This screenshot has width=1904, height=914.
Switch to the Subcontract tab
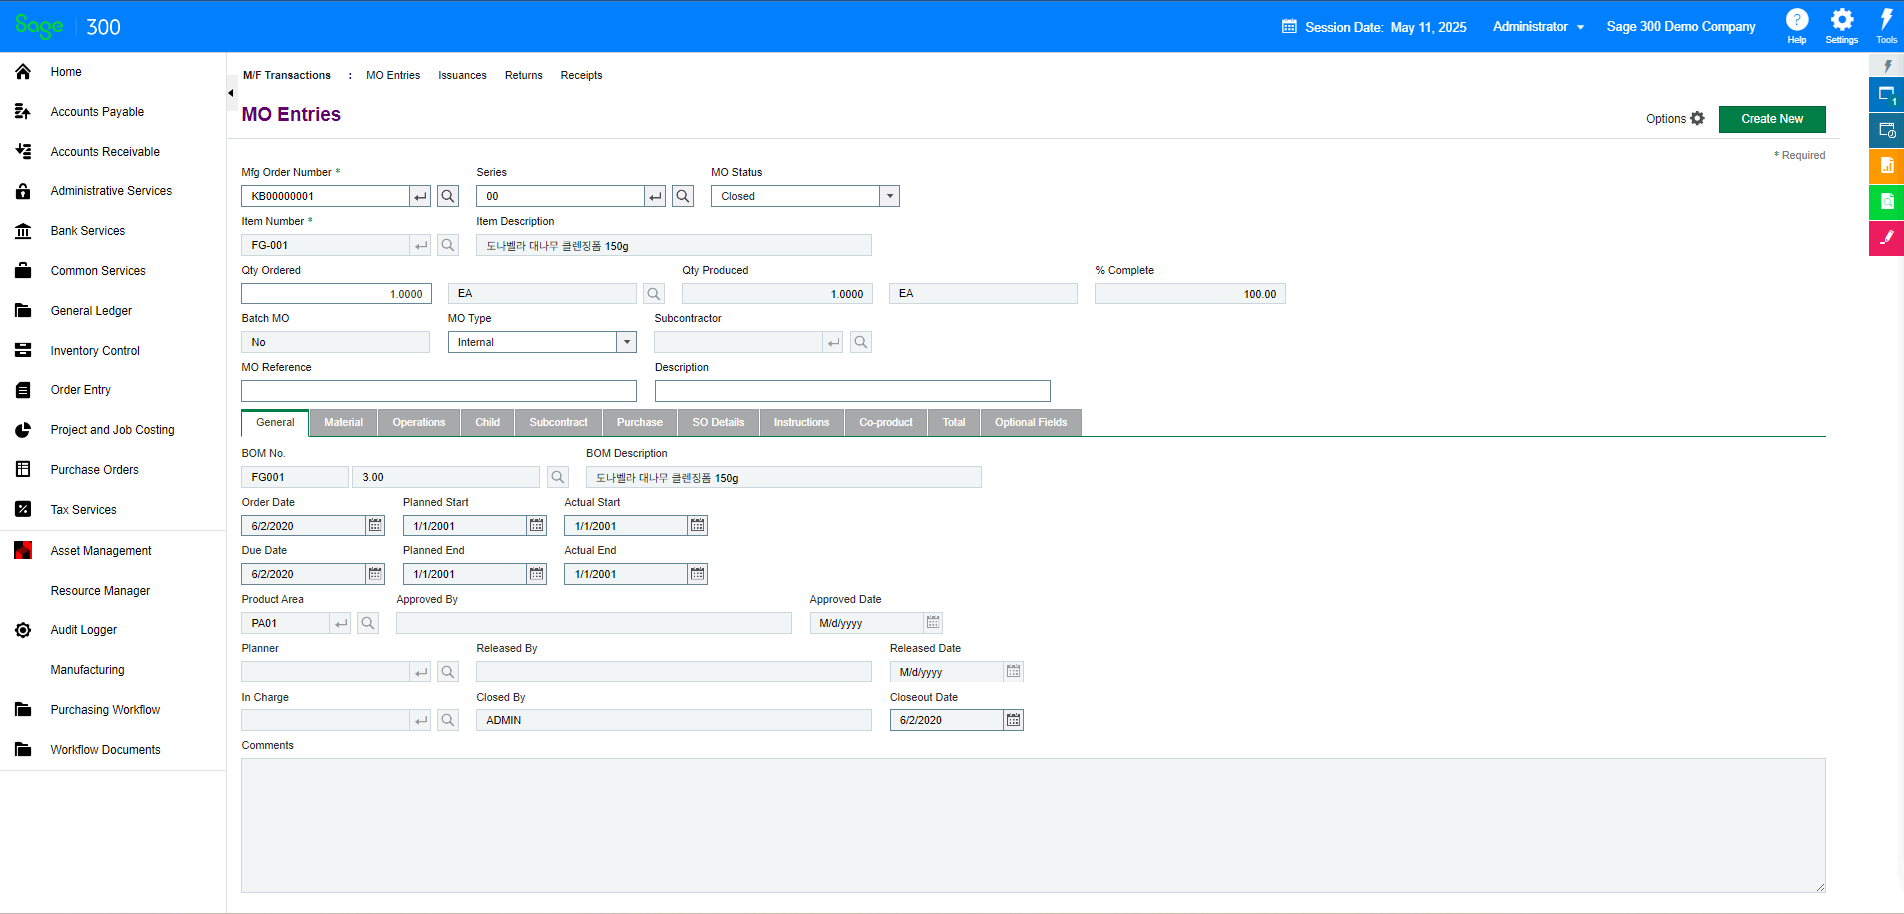click(558, 423)
